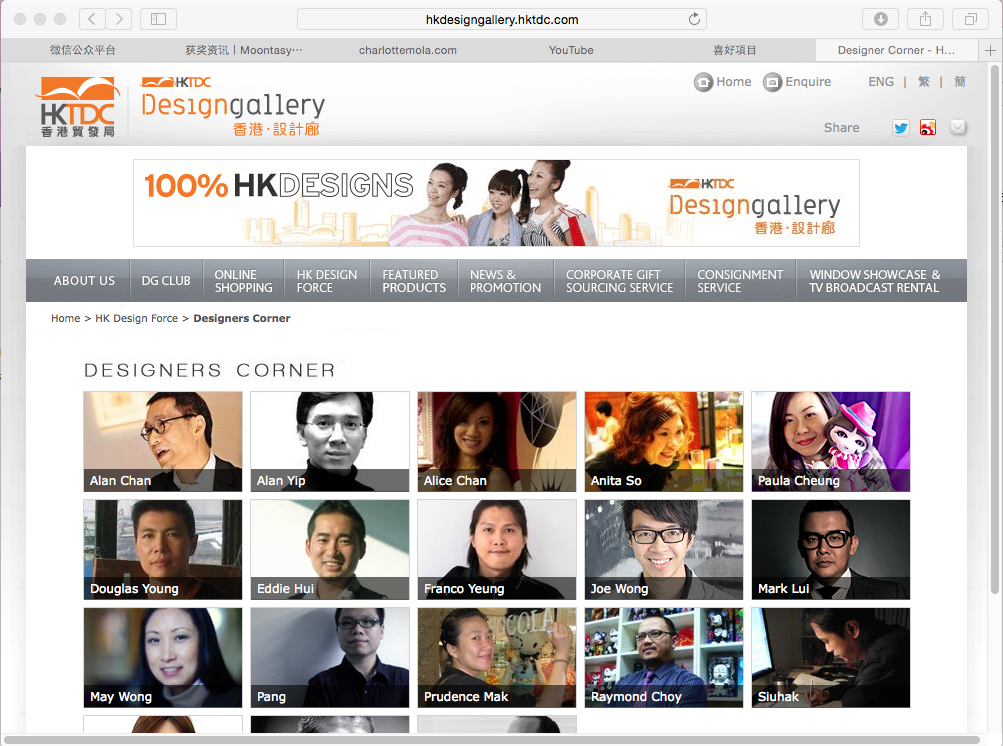Viewport: 1003px width, 746px height.
Task: Switch to Traditional Chinese 繁
Action: [x=924, y=82]
